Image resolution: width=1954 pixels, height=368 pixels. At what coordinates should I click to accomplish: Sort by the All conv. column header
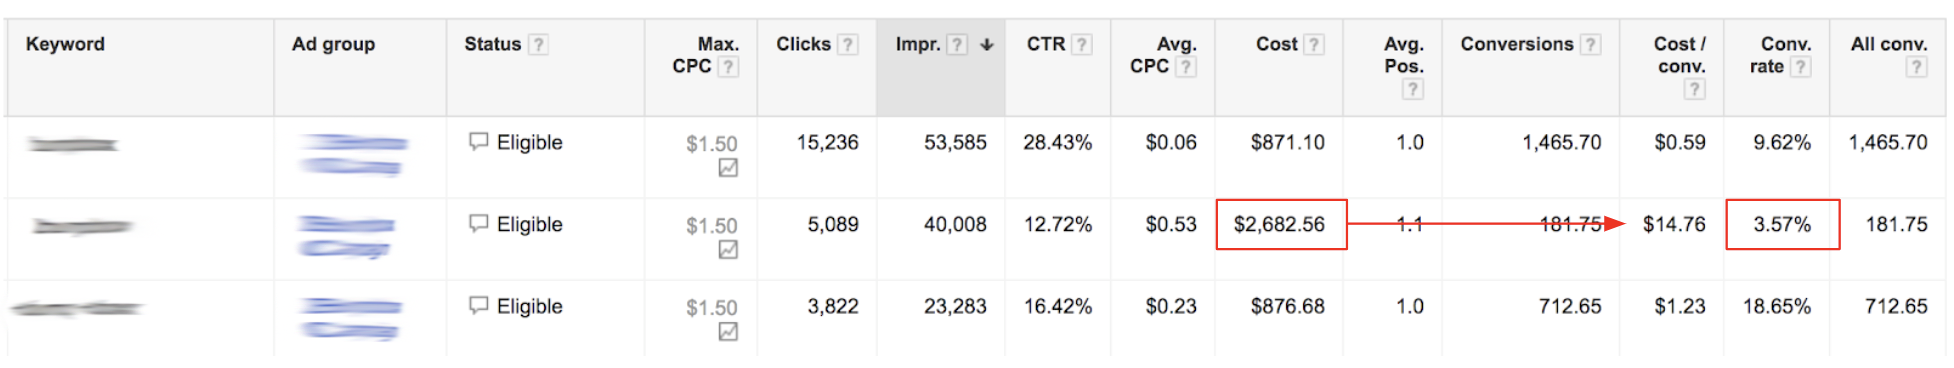pyautogui.click(x=1888, y=44)
